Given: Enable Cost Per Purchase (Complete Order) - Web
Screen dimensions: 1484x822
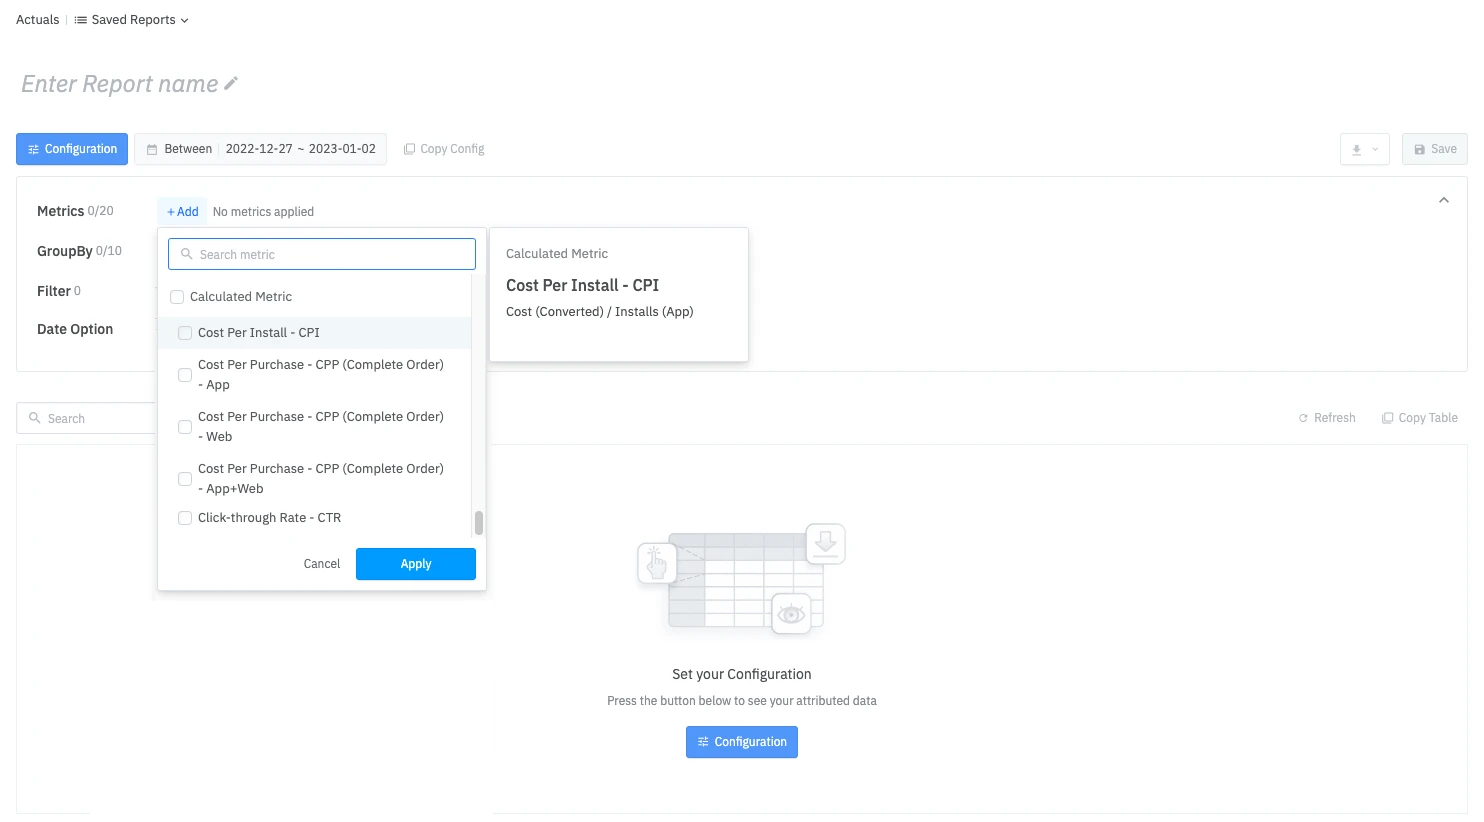Looking at the screenshot, I should tap(185, 427).
